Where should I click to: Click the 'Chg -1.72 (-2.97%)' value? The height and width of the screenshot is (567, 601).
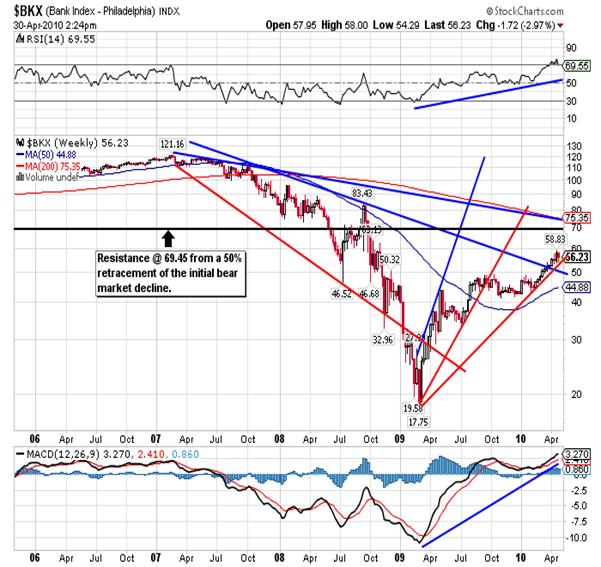click(516, 25)
